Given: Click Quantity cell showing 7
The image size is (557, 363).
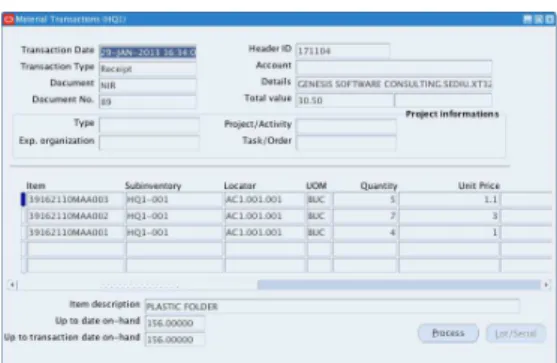Looking at the screenshot, I should coord(366,216).
